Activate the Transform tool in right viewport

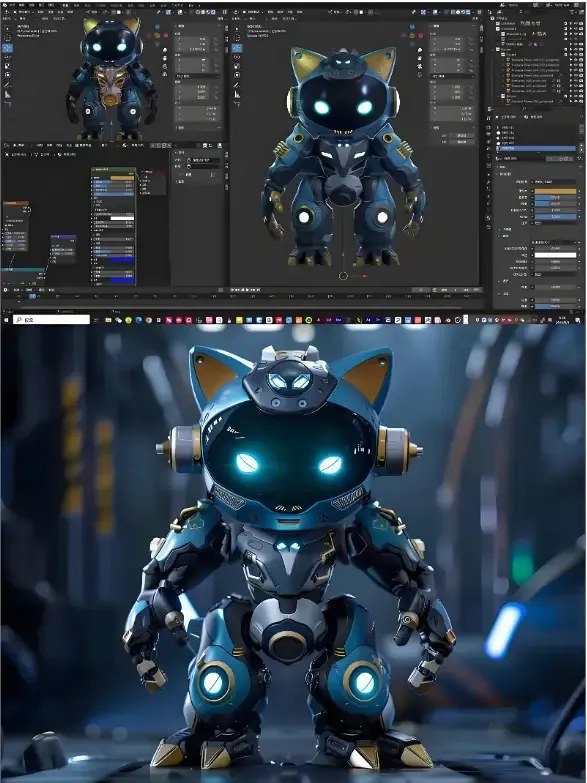237,75
